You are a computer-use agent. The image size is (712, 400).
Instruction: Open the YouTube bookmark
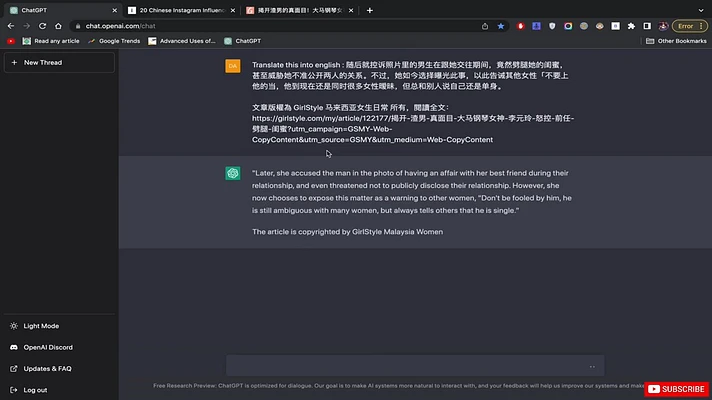(x=11, y=41)
